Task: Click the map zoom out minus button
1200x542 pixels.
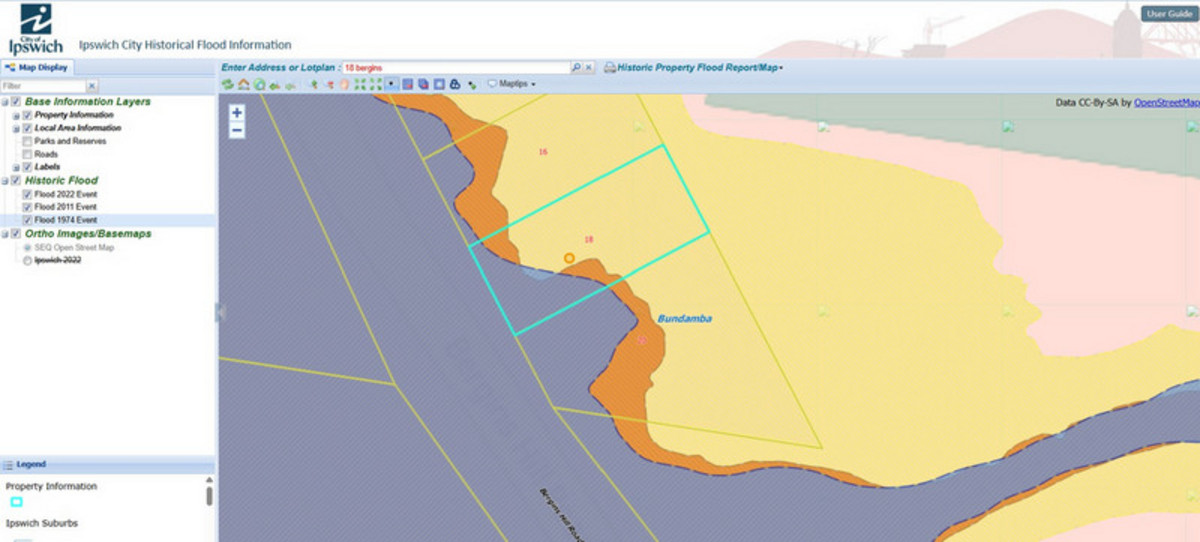Action: pyautogui.click(x=237, y=131)
